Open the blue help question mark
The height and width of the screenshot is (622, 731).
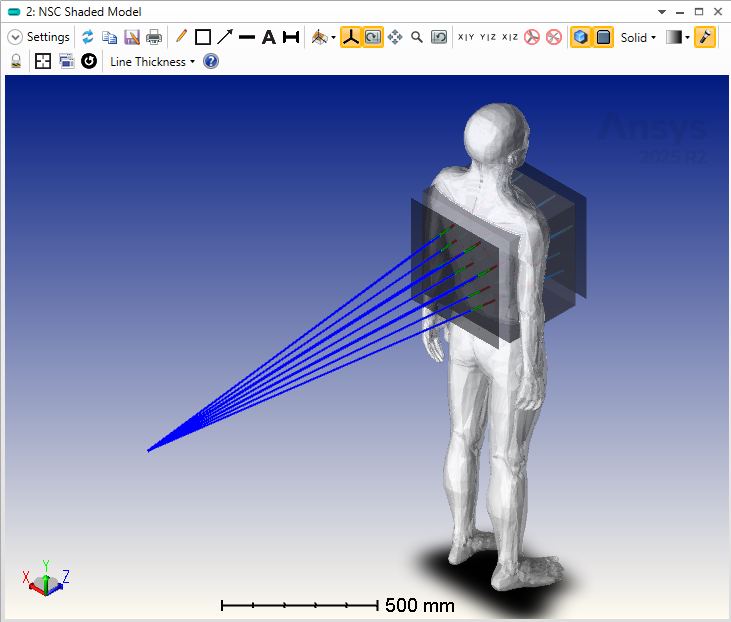[x=211, y=61]
